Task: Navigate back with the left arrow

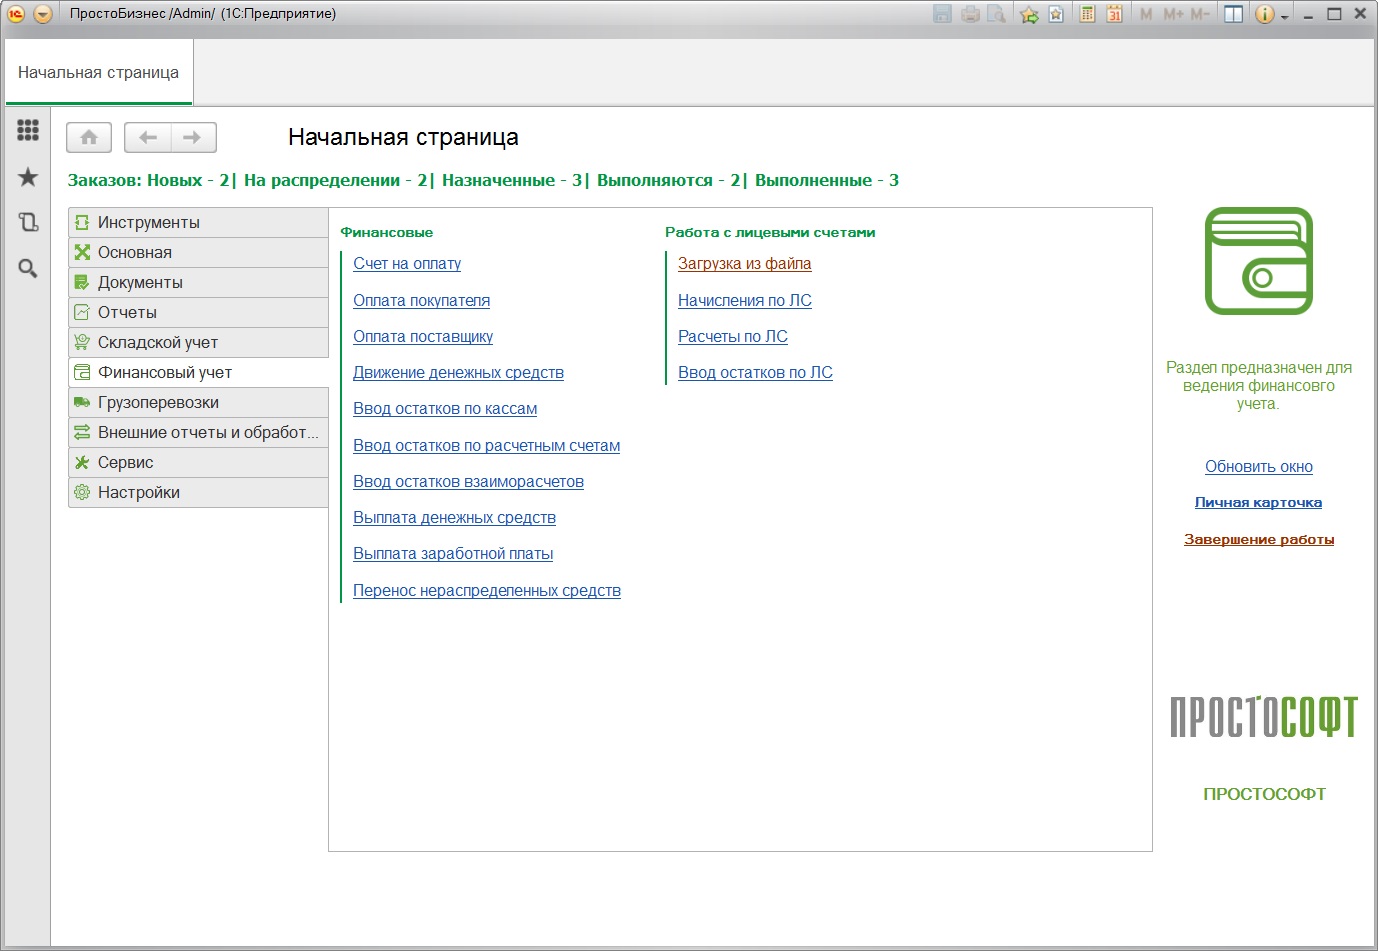Action: [148, 138]
